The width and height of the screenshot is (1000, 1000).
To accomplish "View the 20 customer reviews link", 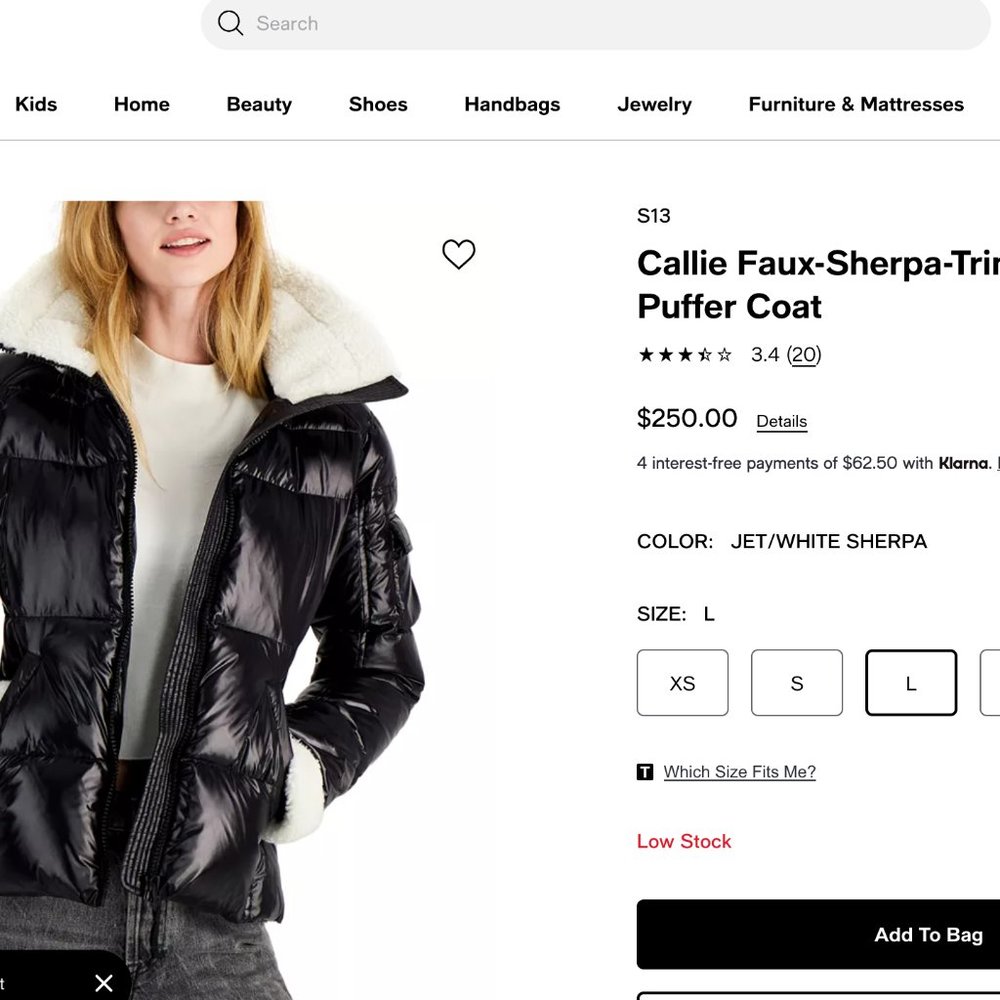I will (804, 354).
